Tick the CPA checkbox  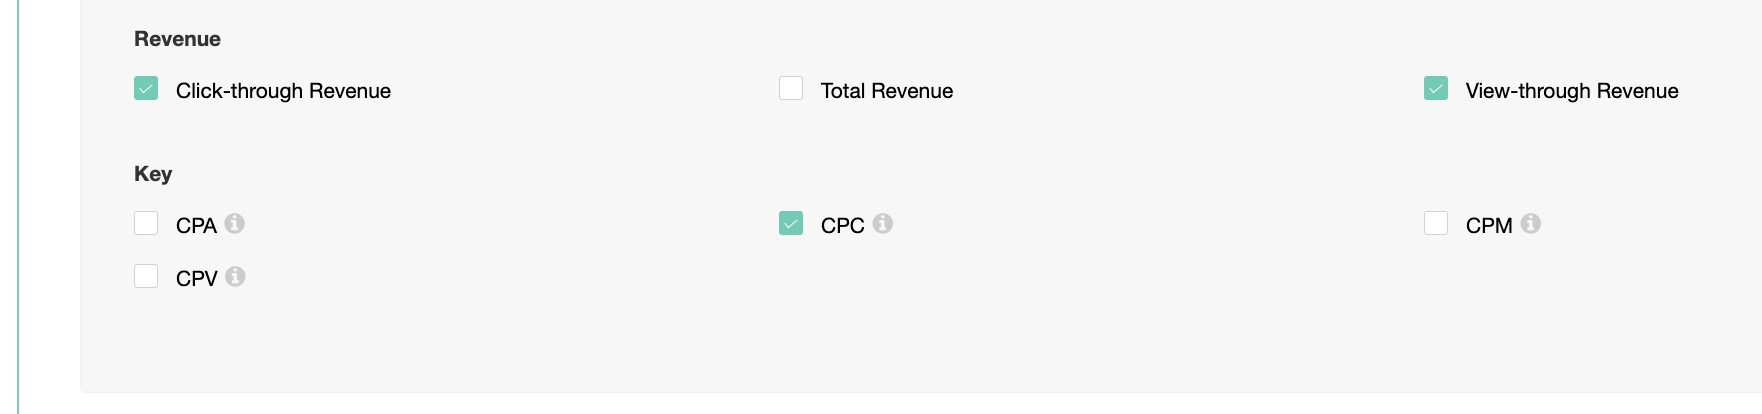point(146,223)
